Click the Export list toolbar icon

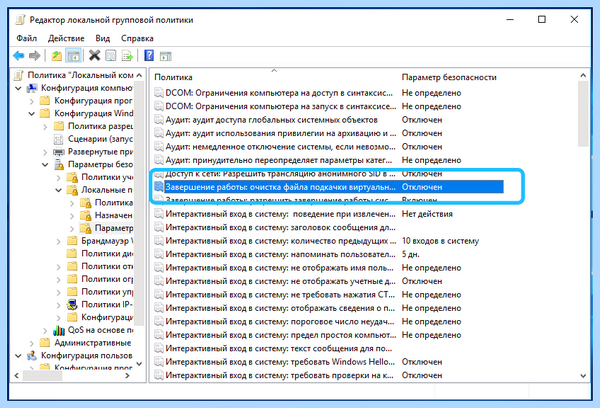(127, 56)
